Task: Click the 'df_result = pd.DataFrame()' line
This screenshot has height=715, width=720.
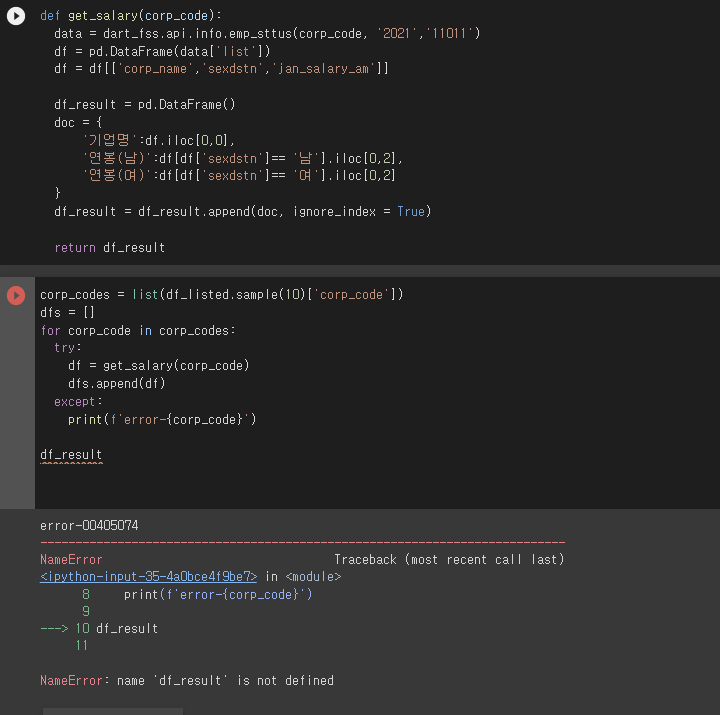Action: (x=145, y=105)
